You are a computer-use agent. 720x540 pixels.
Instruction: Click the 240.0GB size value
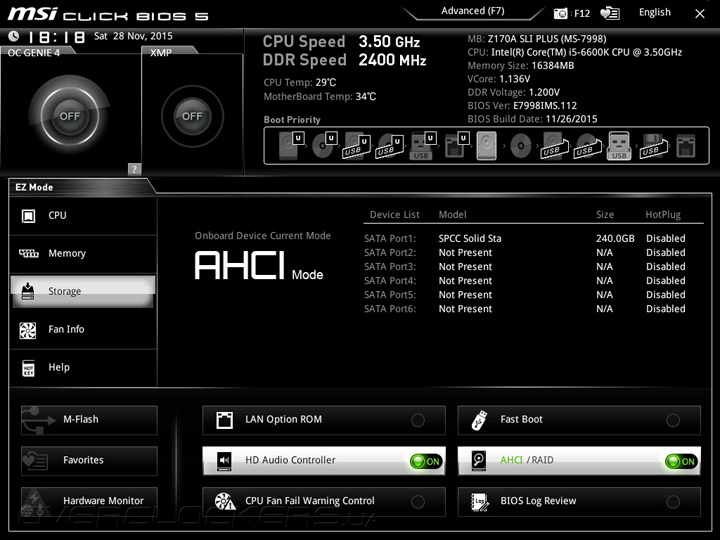[x=615, y=239]
